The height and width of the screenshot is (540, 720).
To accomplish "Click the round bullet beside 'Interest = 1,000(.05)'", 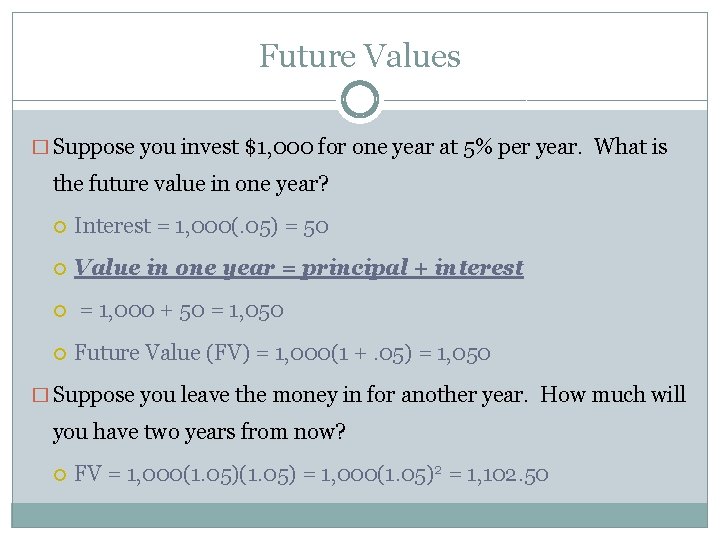I will coord(61,227).
